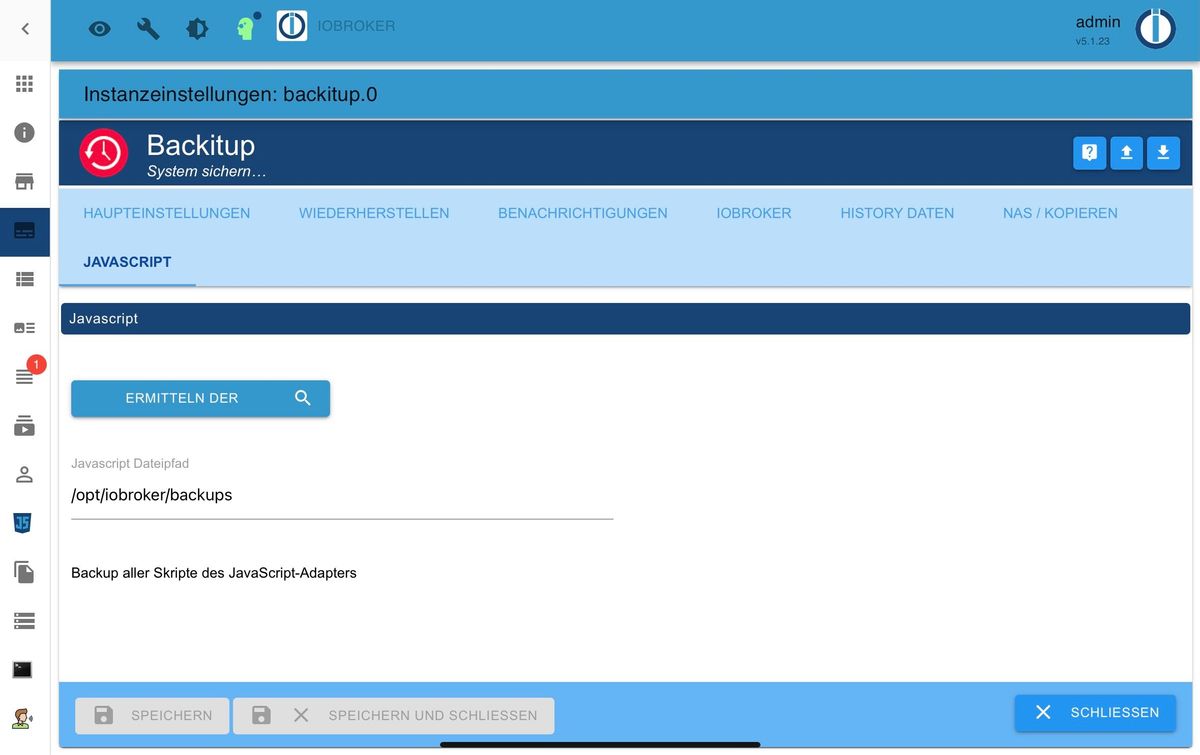Select the JAVASCRIPT tab

tap(128, 262)
